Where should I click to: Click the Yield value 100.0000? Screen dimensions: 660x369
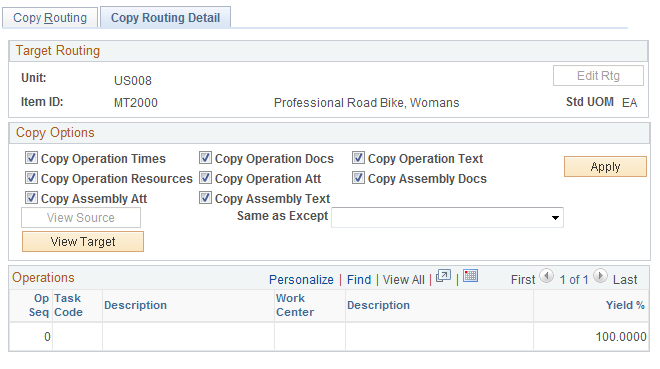point(621,337)
